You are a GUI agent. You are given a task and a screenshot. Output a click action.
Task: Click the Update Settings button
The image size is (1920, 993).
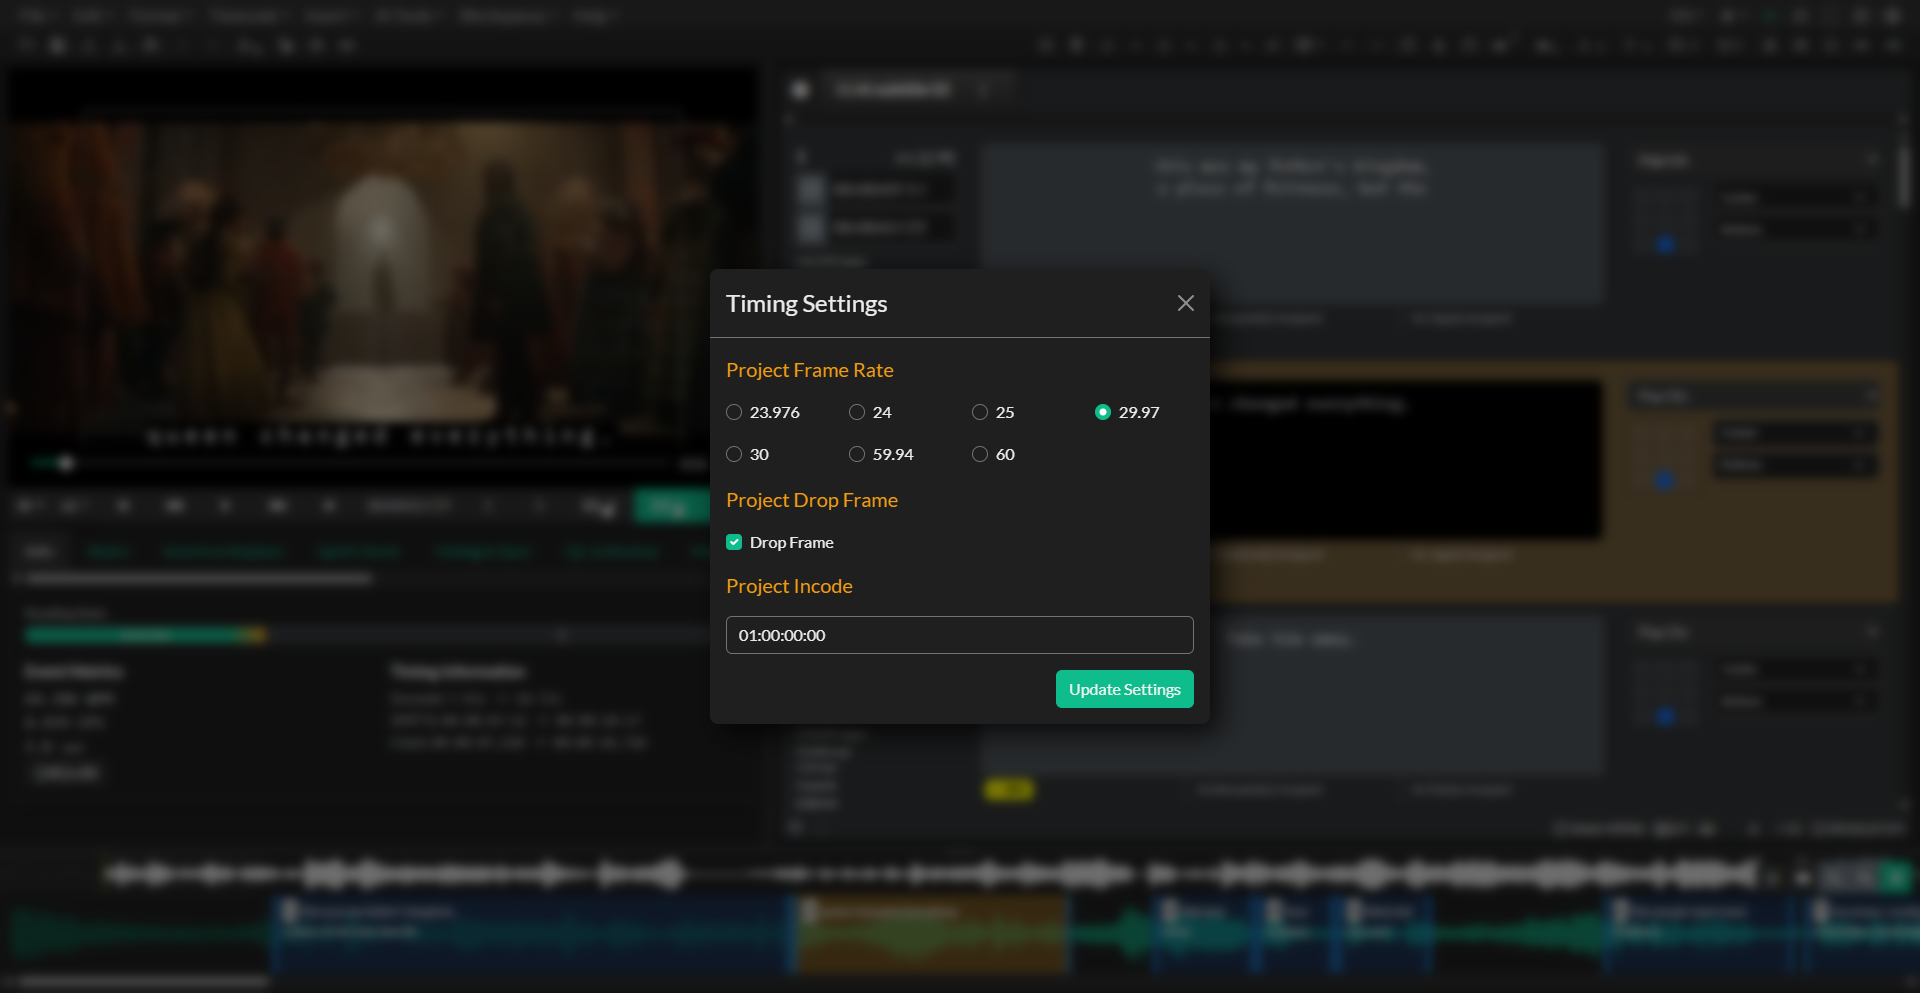(1124, 689)
